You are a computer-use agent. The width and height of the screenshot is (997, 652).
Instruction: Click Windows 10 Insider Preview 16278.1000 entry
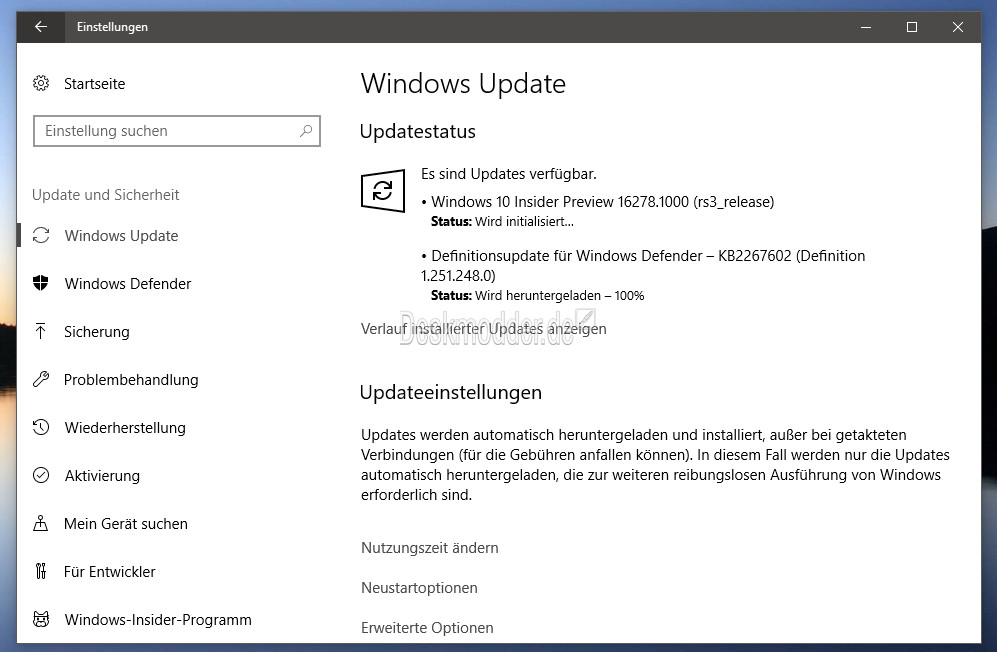tap(602, 202)
